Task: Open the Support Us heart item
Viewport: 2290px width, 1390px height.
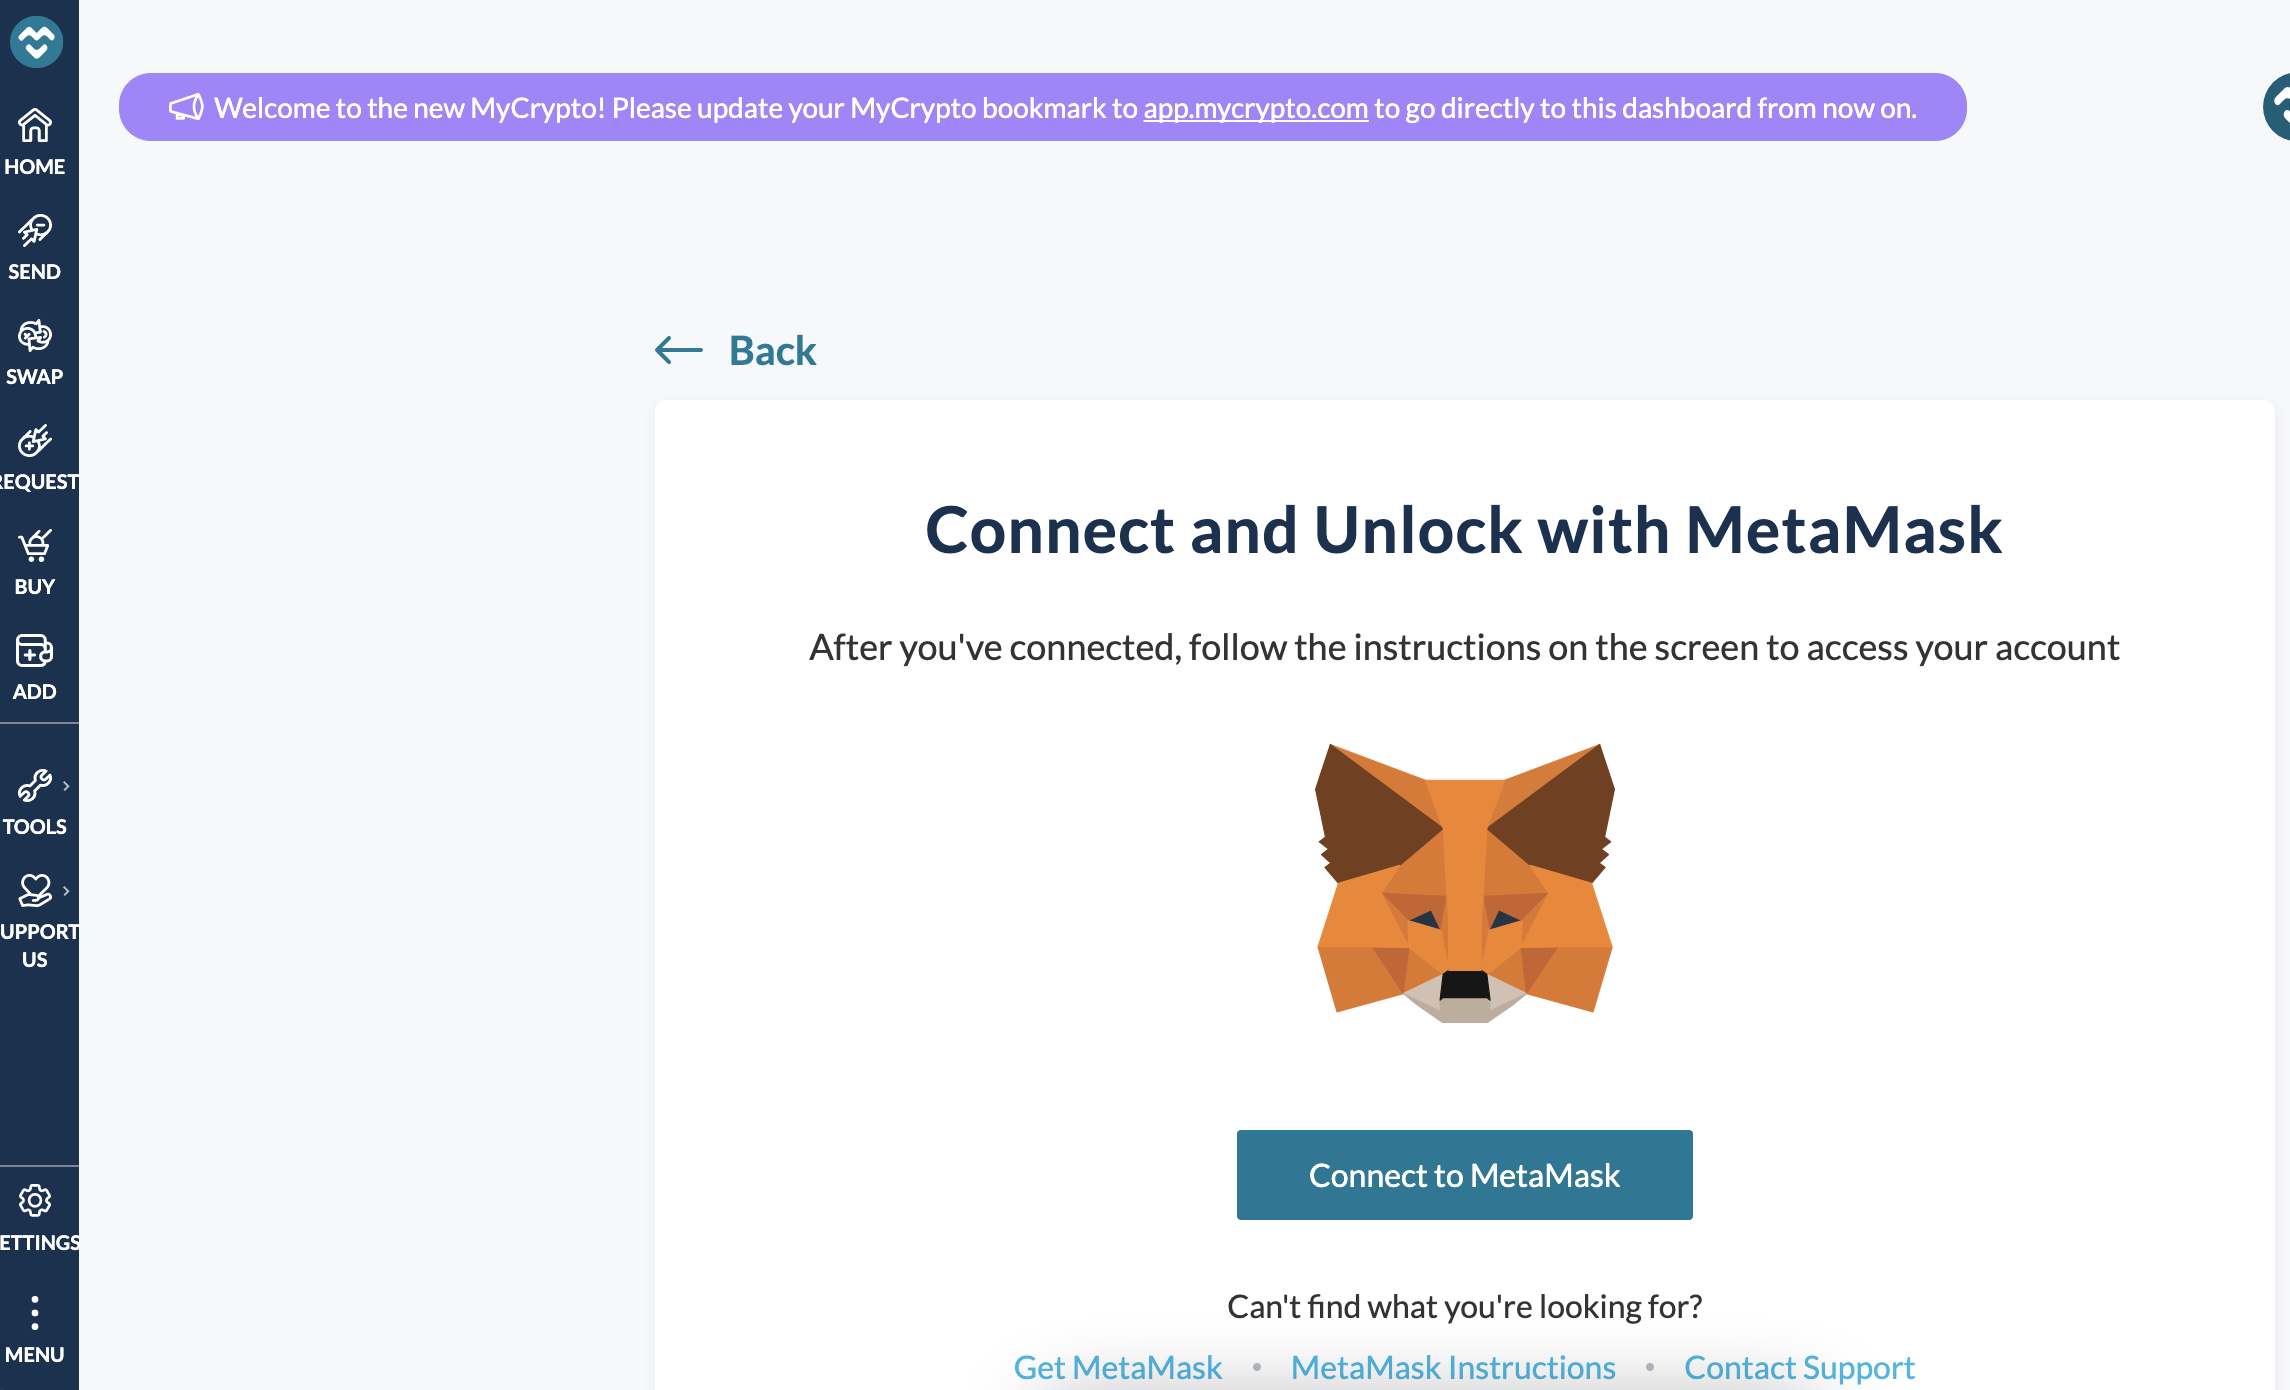Action: click(x=34, y=891)
